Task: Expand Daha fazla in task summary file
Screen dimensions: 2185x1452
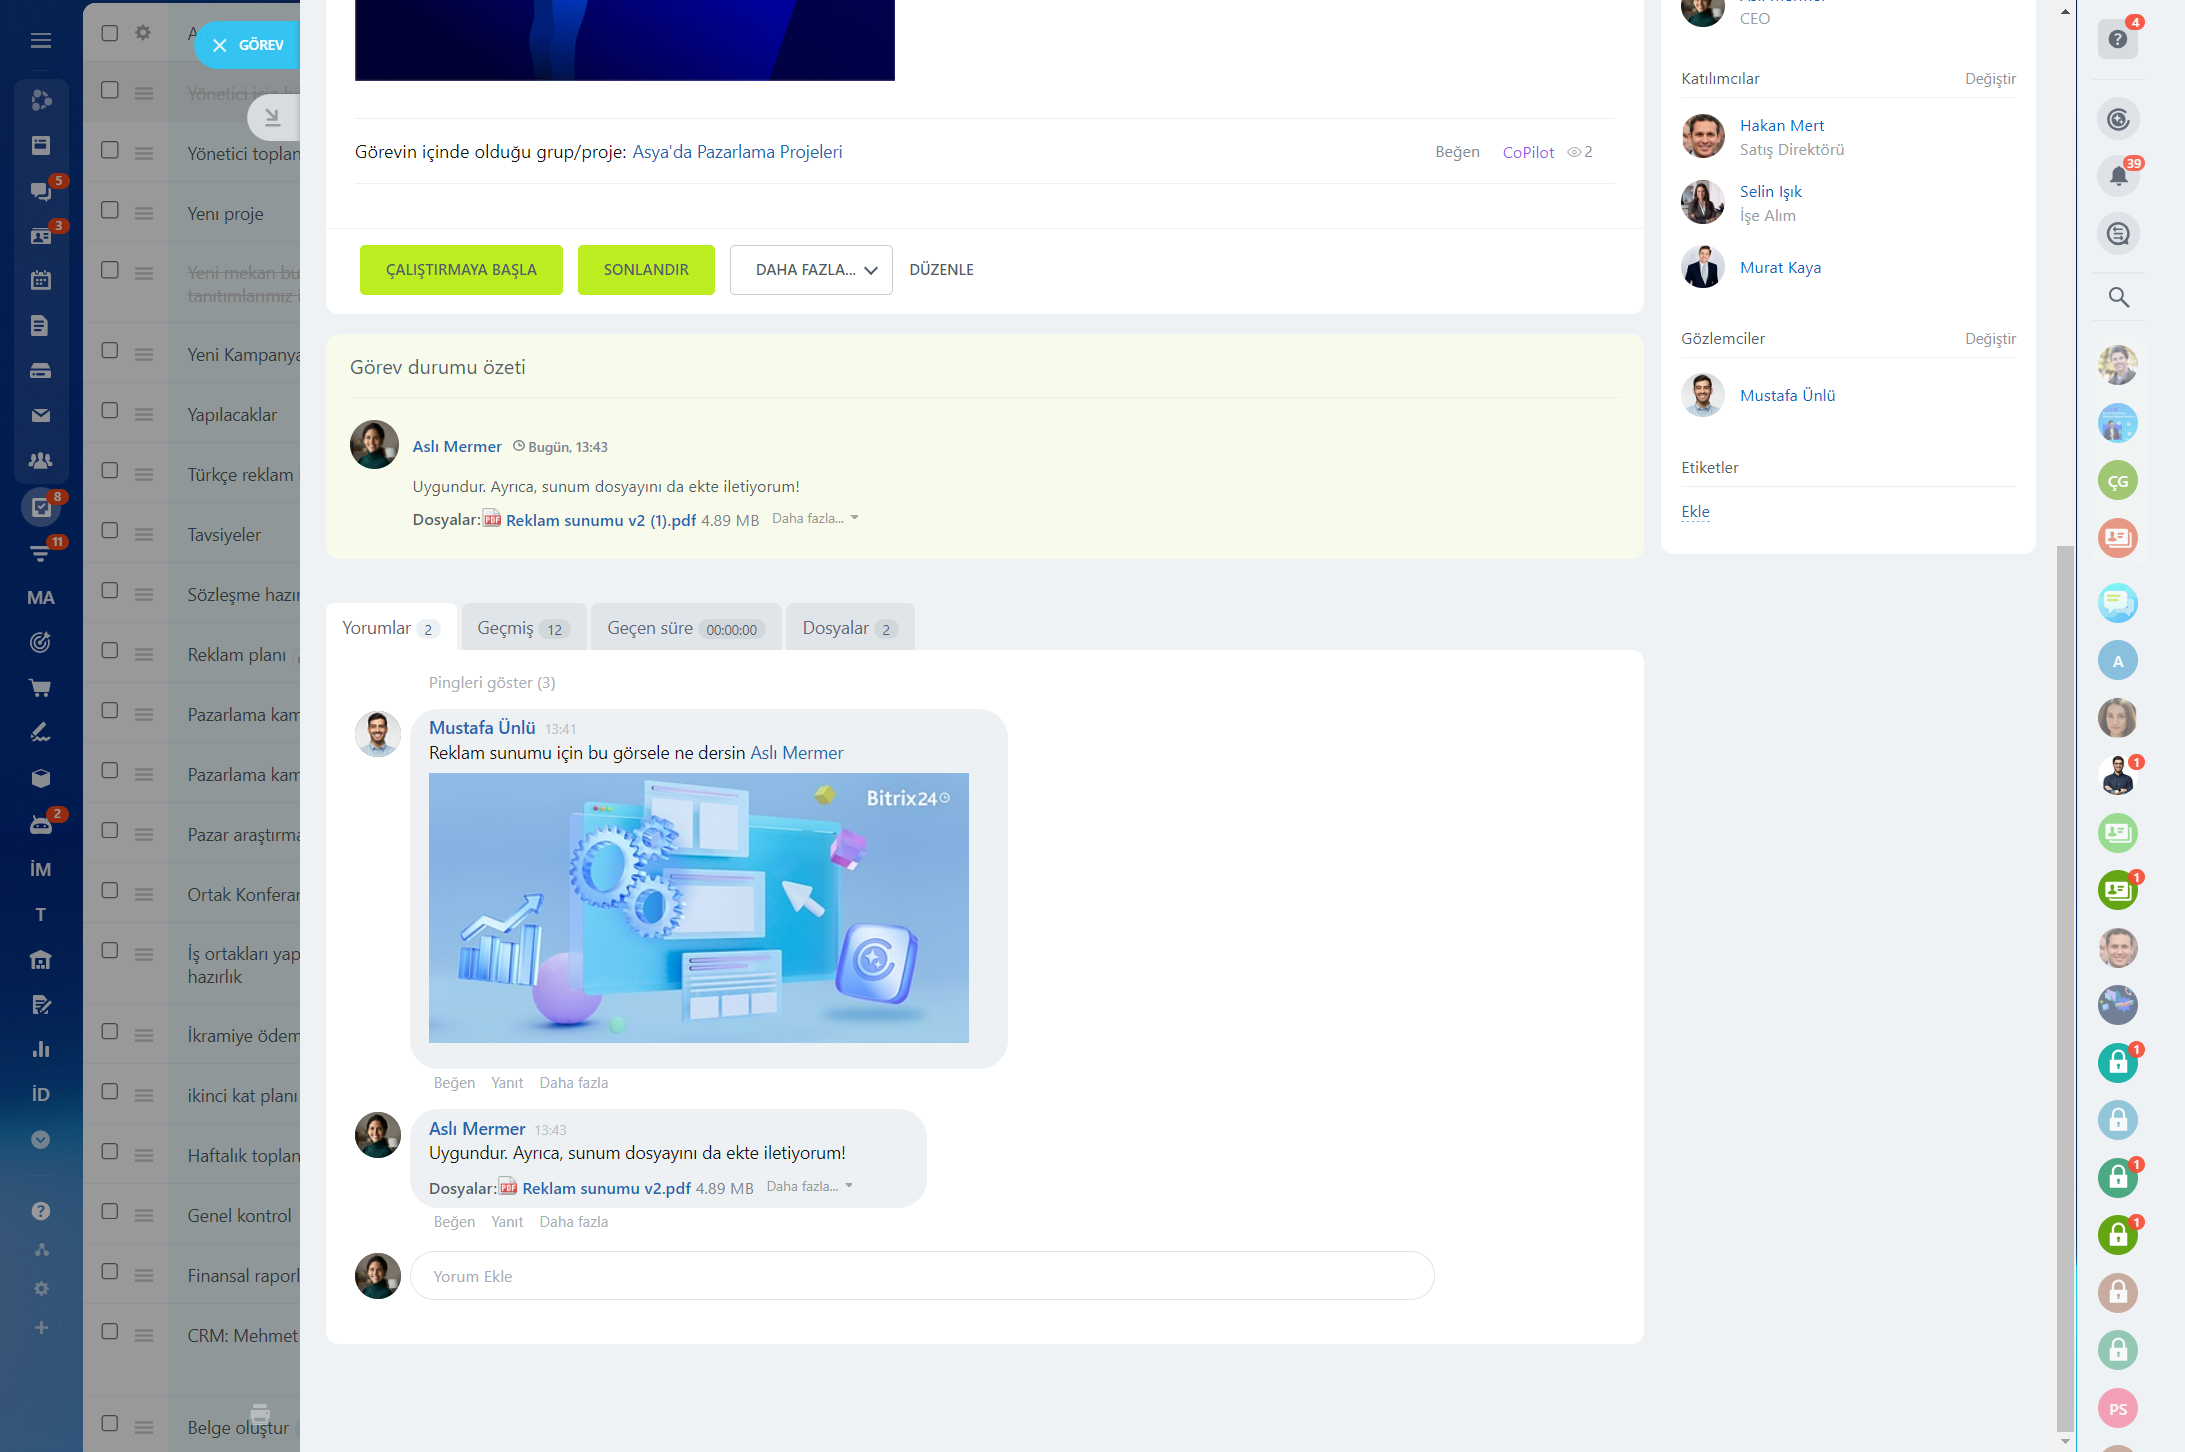Action: click(814, 519)
